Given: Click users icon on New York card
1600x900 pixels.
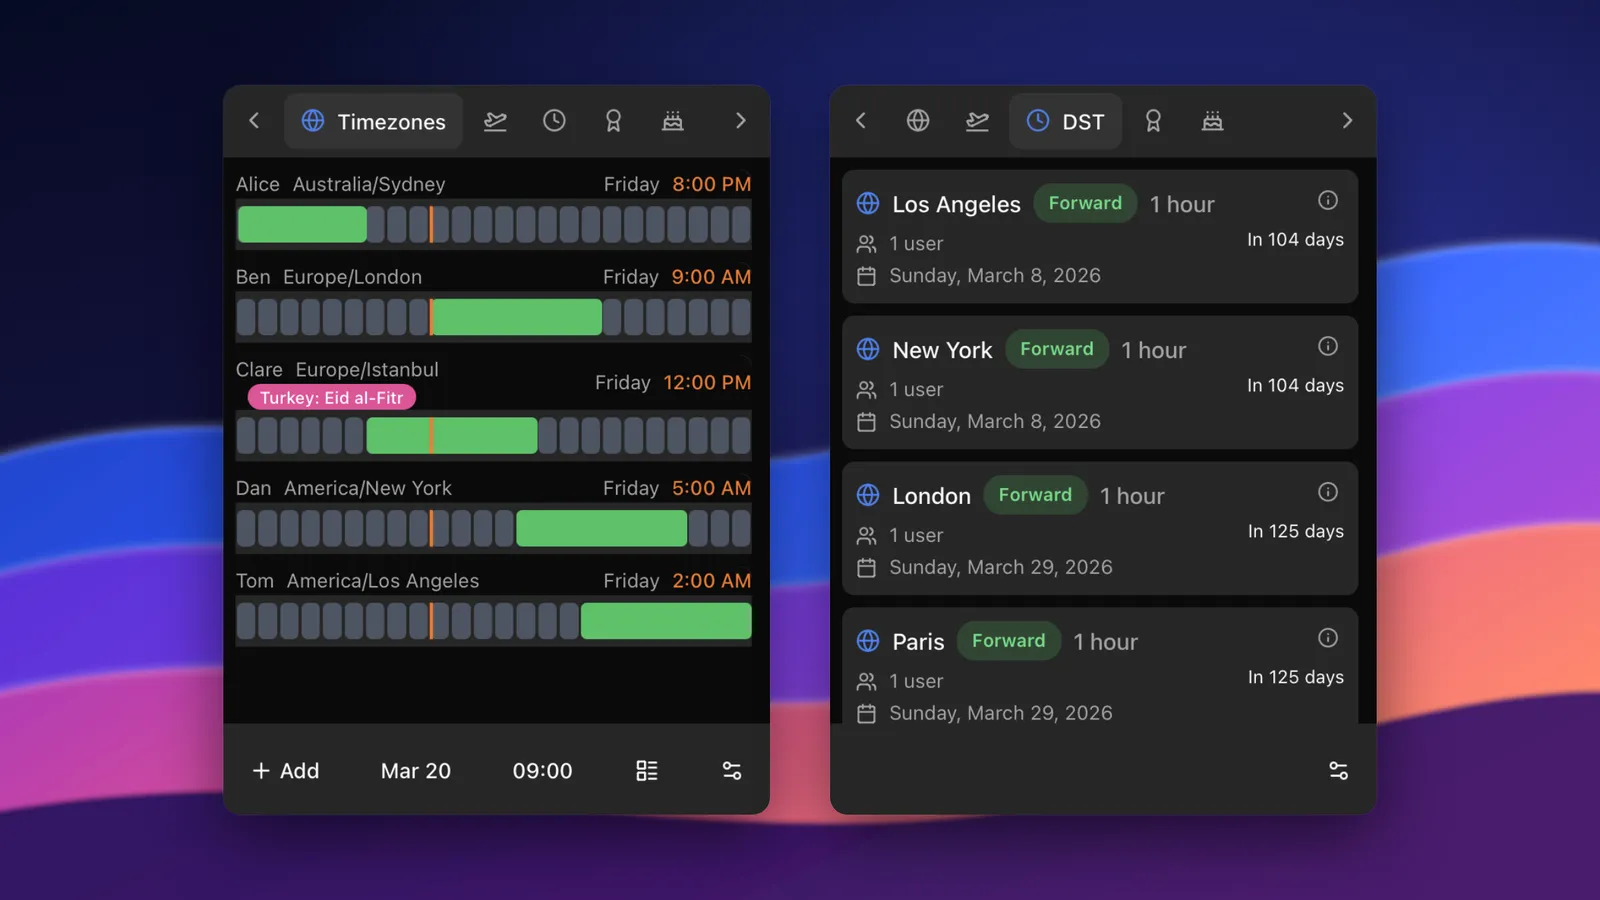Looking at the screenshot, I should [867, 390].
